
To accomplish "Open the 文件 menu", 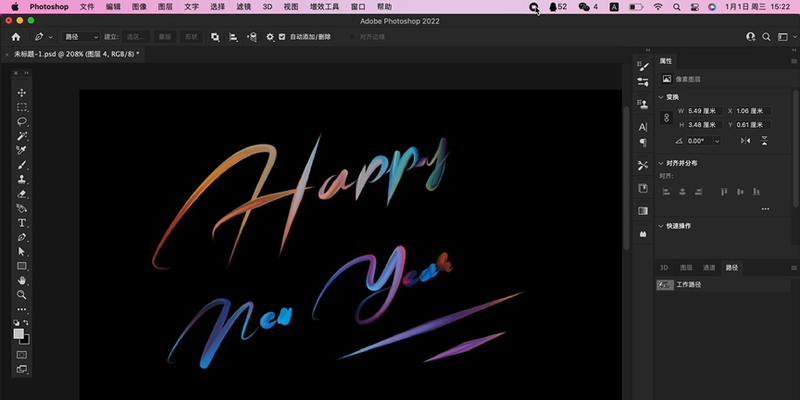I will pyautogui.click(x=87, y=7).
